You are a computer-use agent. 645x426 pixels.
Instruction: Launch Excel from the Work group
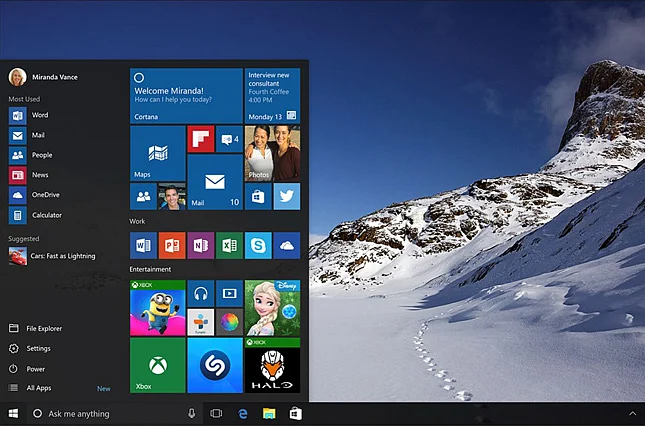coord(230,245)
